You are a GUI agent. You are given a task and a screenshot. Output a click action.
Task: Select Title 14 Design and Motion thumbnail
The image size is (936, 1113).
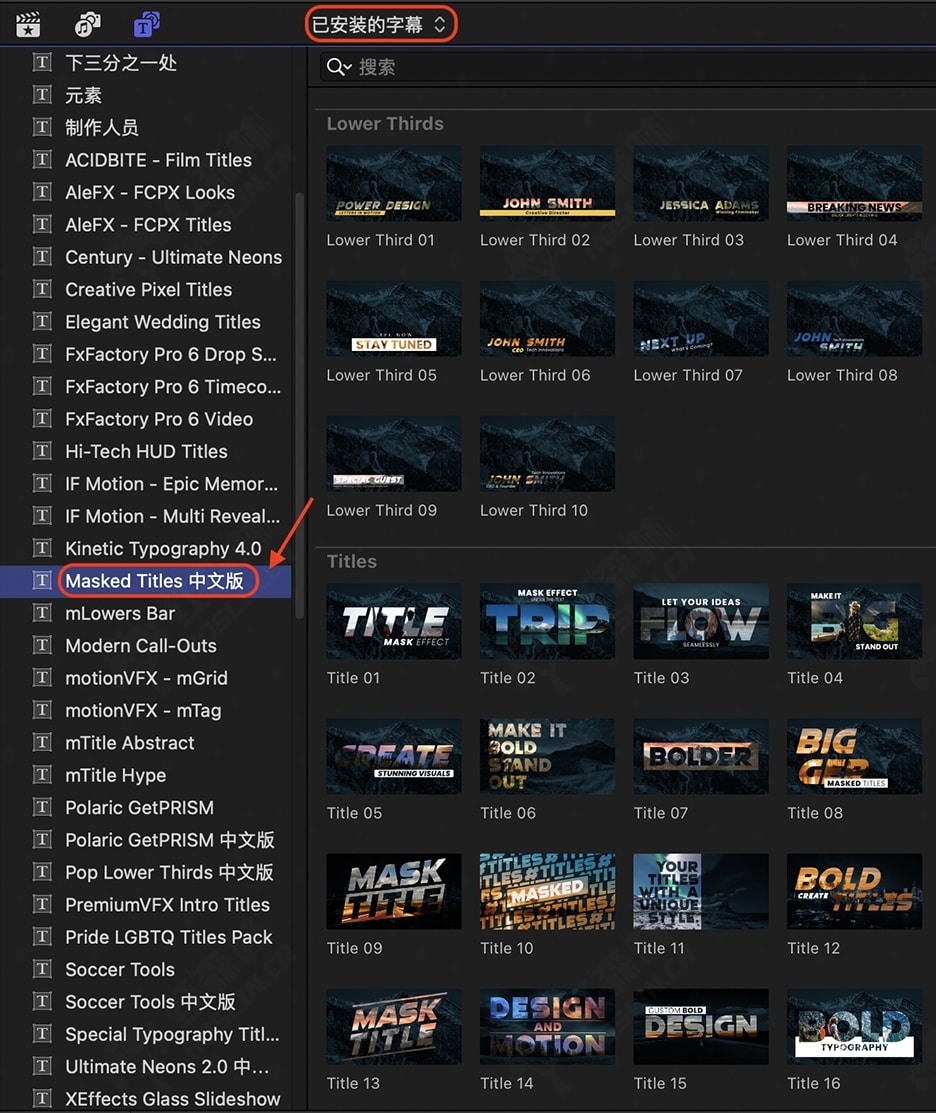[547, 1026]
